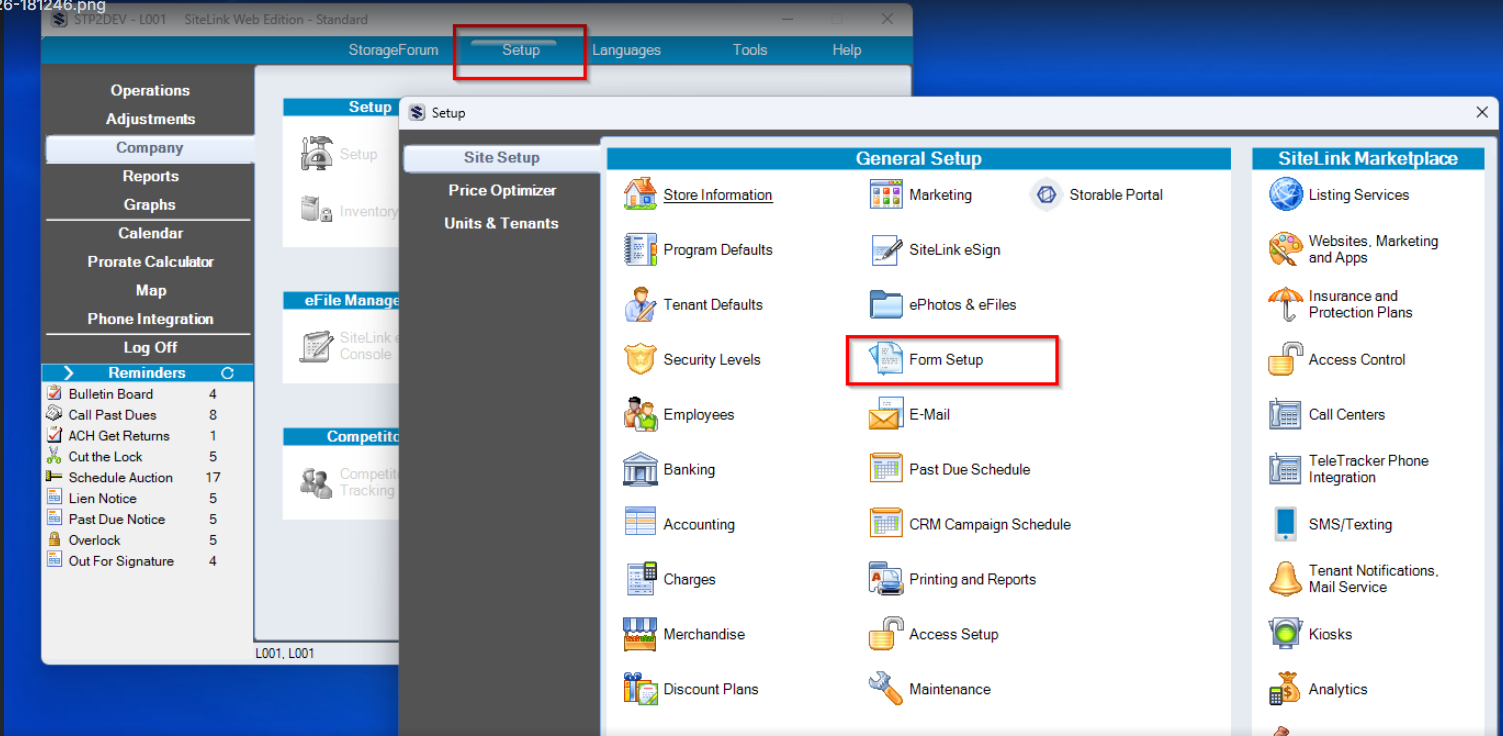The height and width of the screenshot is (736, 1503).
Task: Open the Setup menu in main window
Action: (x=521, y=50)
